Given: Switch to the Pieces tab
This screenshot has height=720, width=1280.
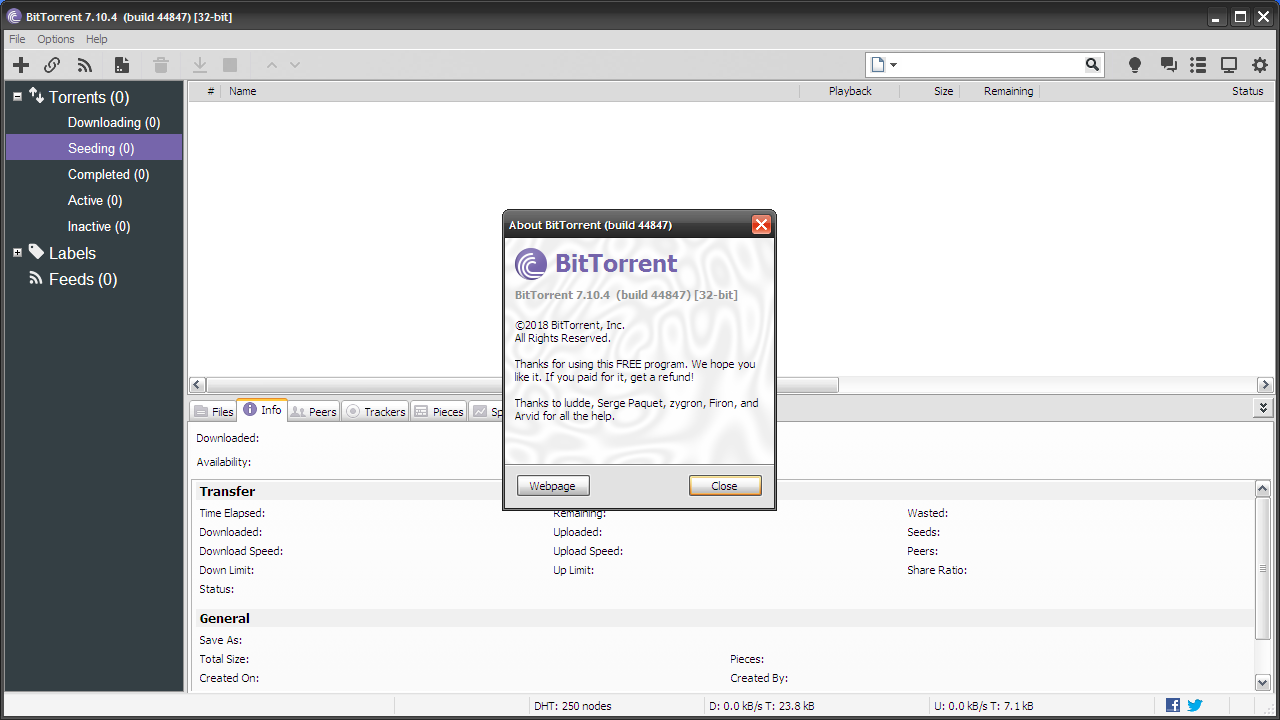Looking at the screenshot, I should [x=438, y=411].
